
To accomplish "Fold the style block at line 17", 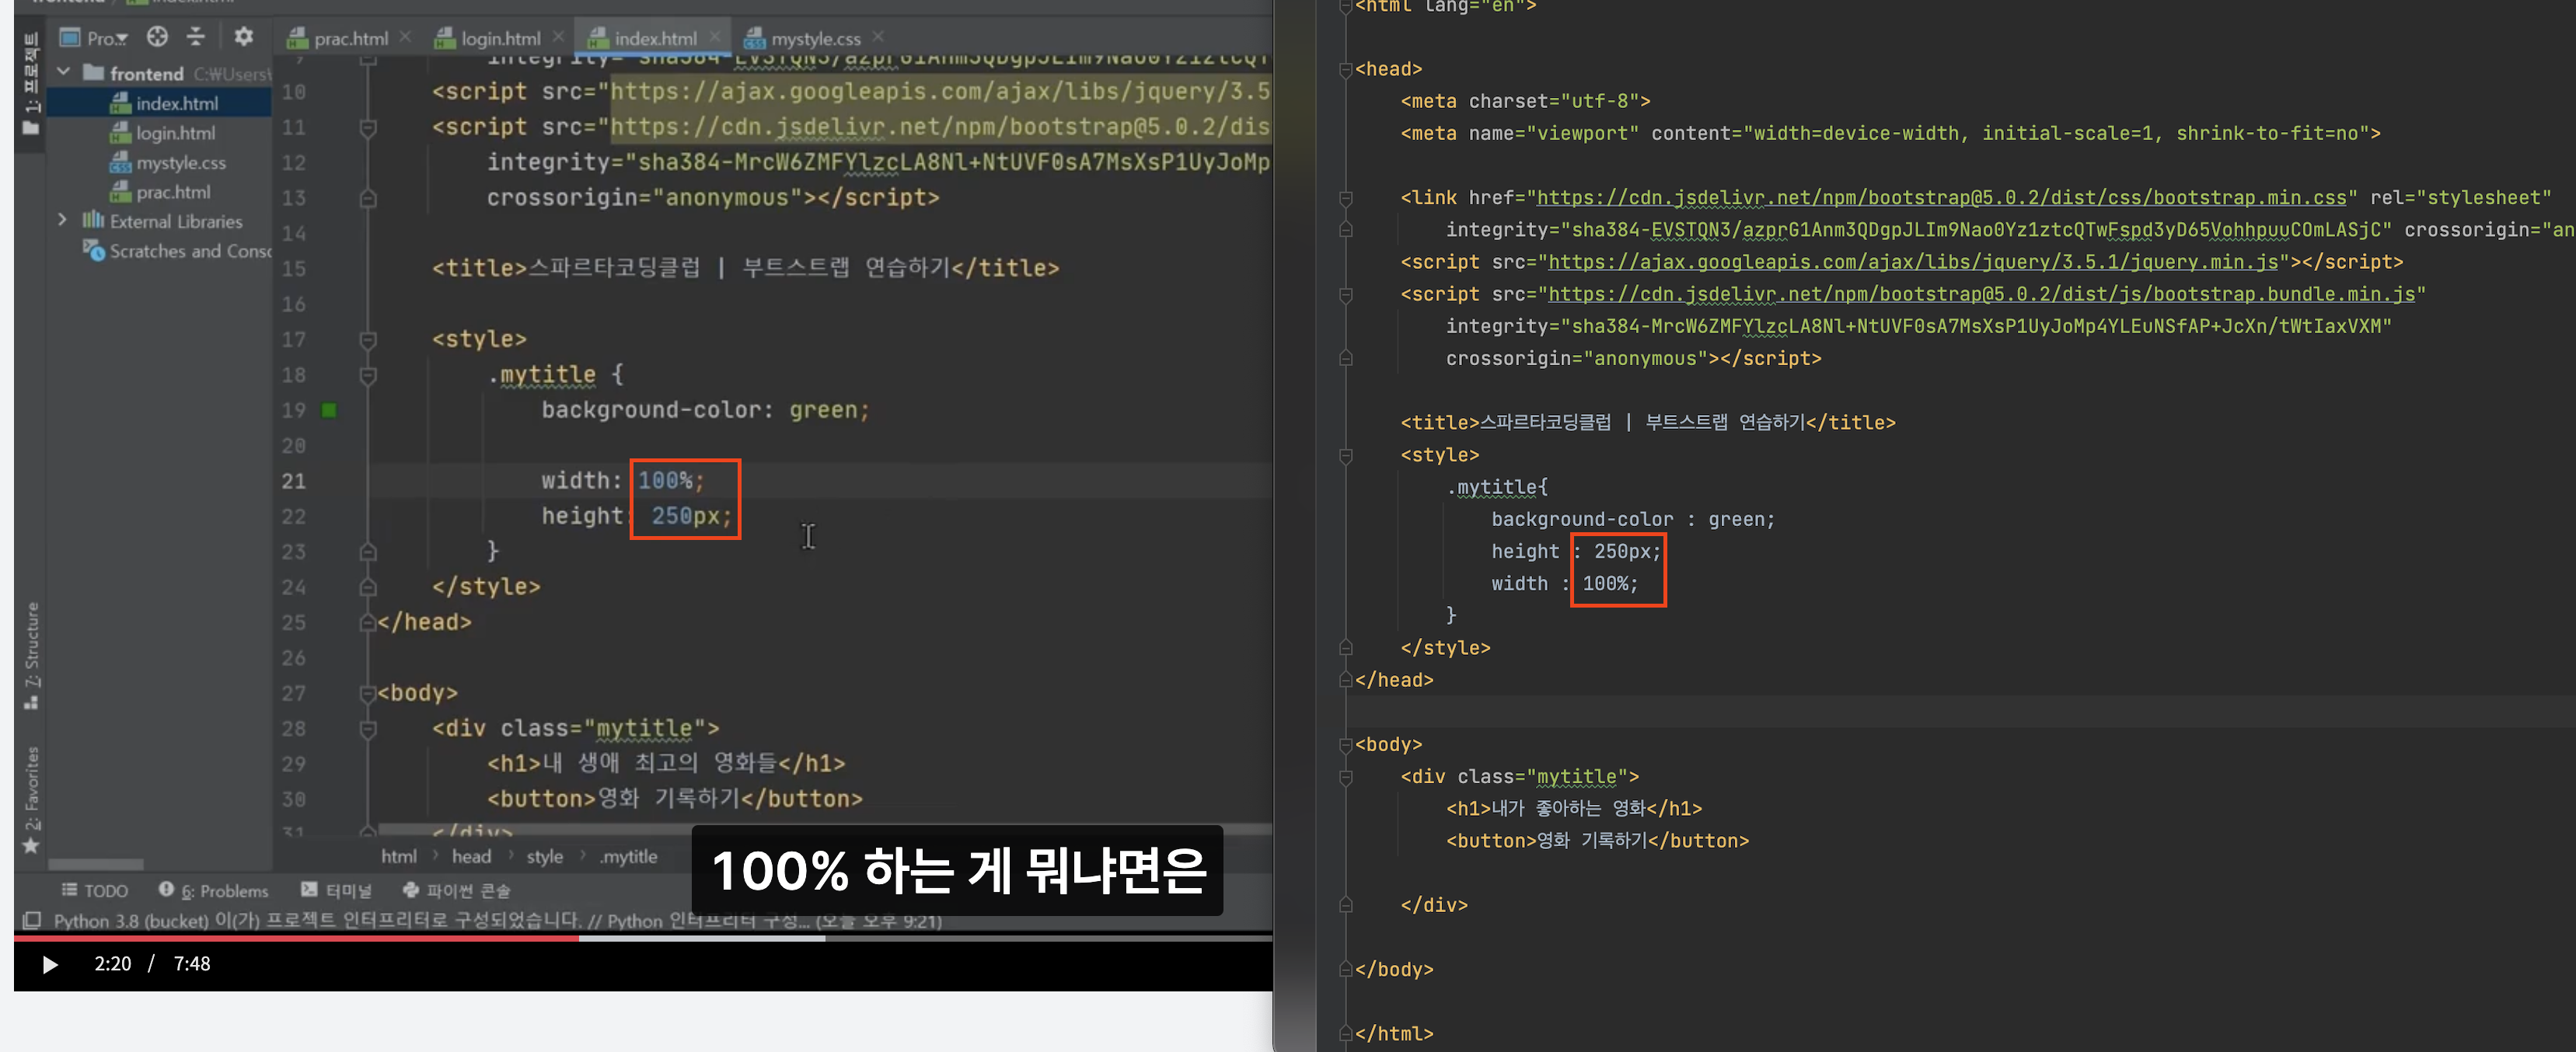I will point(368,340).
